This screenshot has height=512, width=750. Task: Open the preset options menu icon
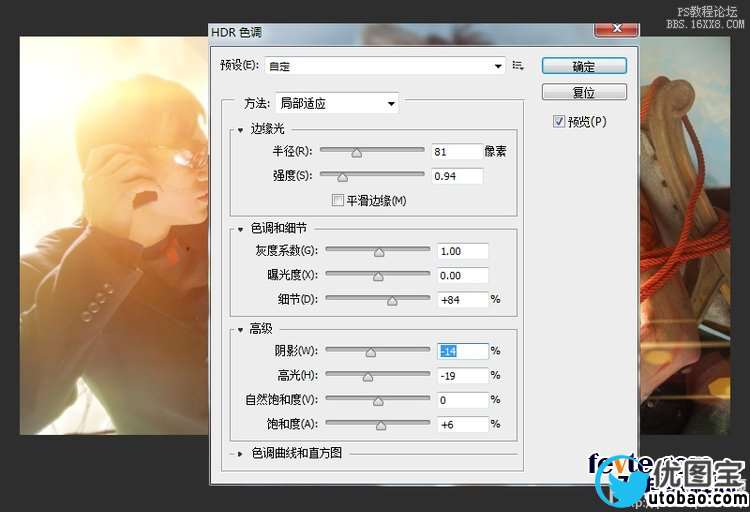coord(518,66)
